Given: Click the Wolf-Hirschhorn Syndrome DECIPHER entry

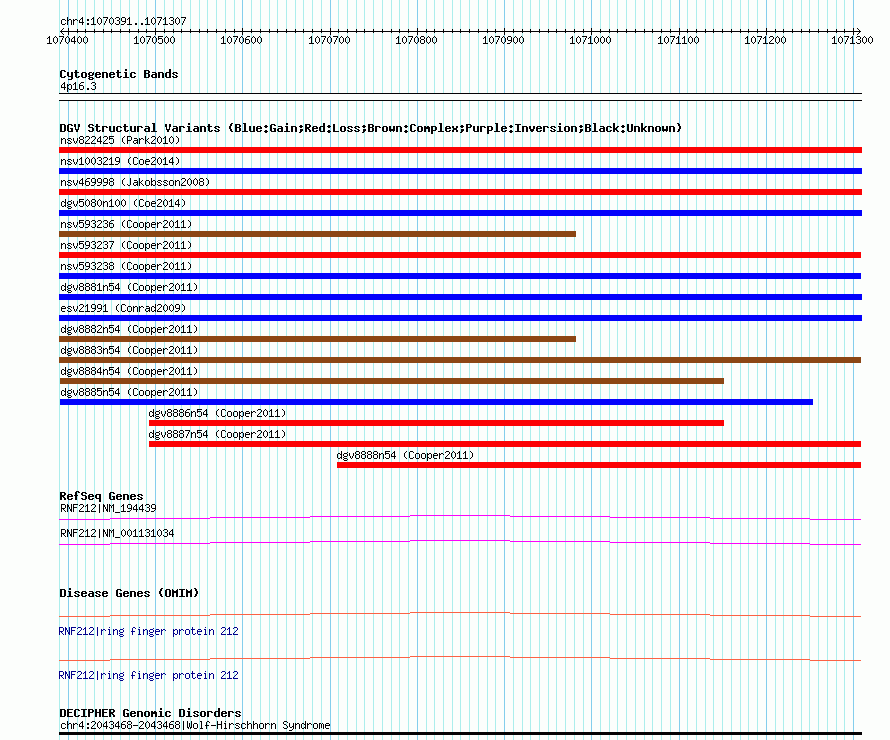Looking at the screenshot, I should point(195,725).
